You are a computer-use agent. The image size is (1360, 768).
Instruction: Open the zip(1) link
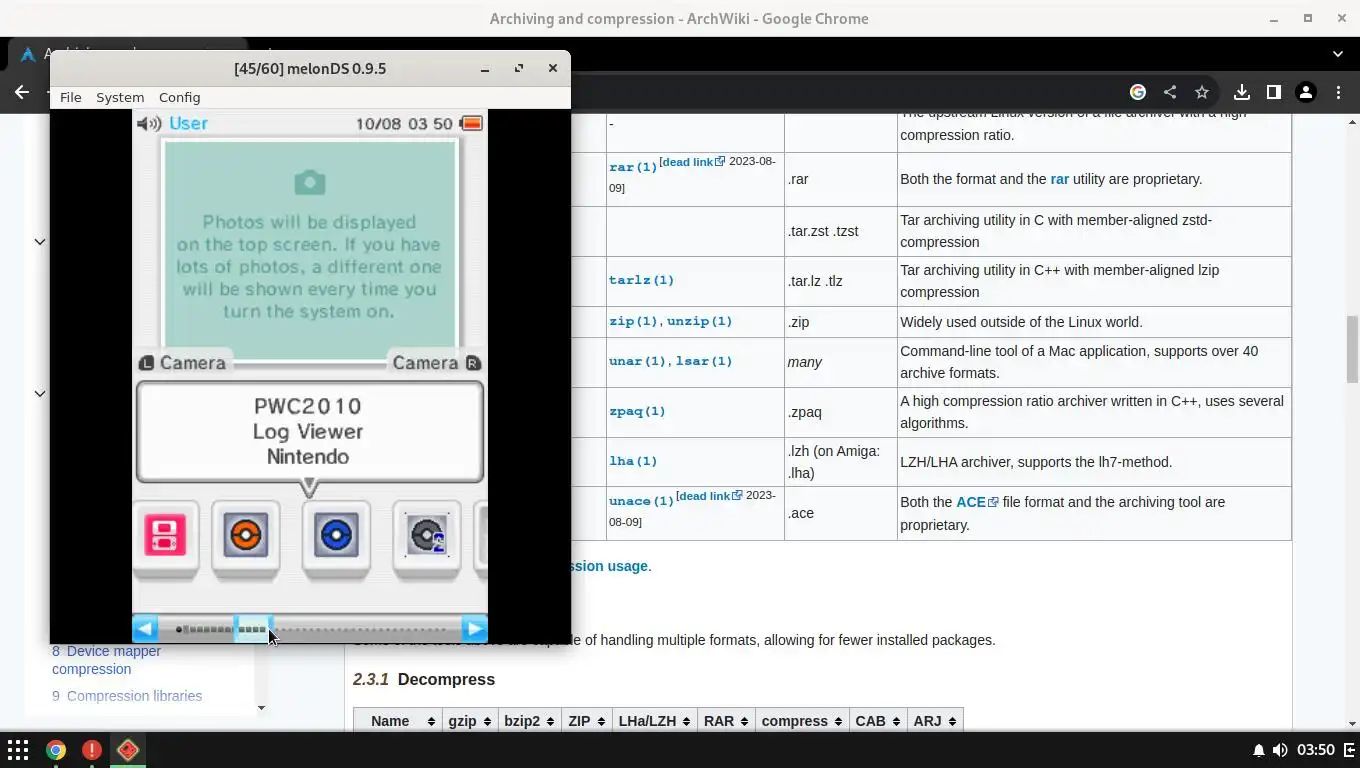tap(633, 321)
